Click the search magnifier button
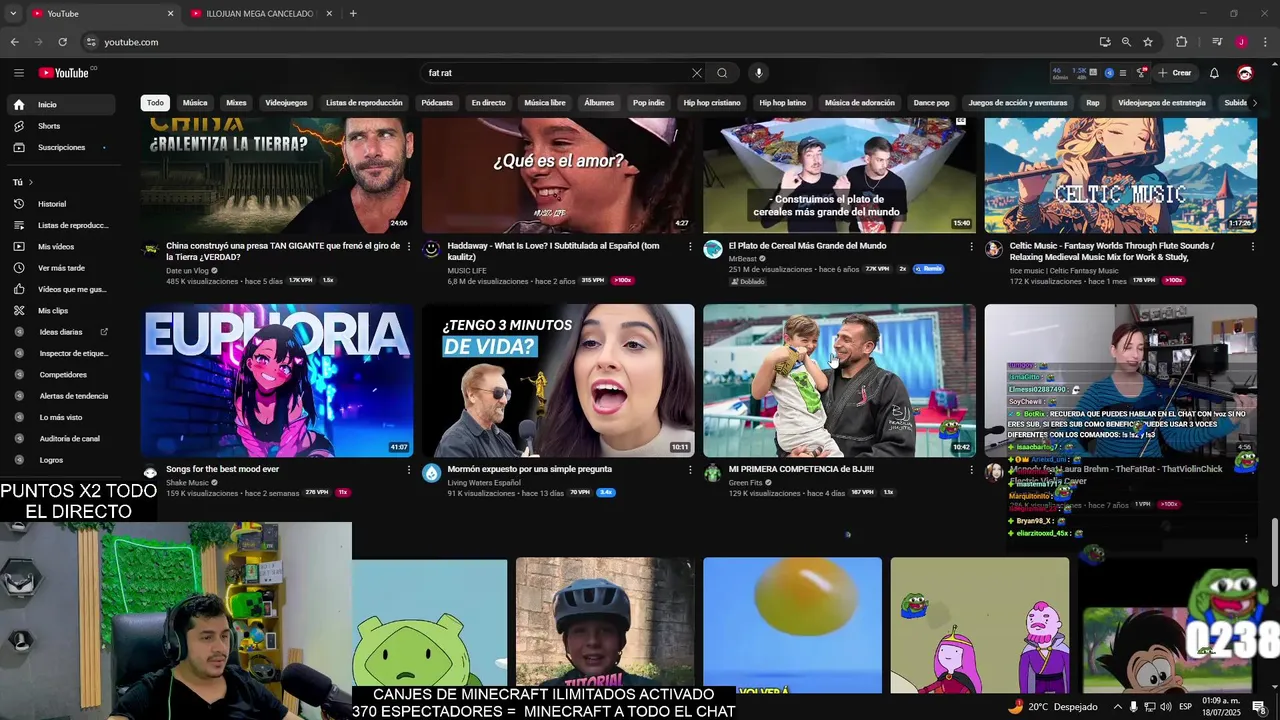The height and width of the screenshot is (720, 1280). [x=722, y=73]
